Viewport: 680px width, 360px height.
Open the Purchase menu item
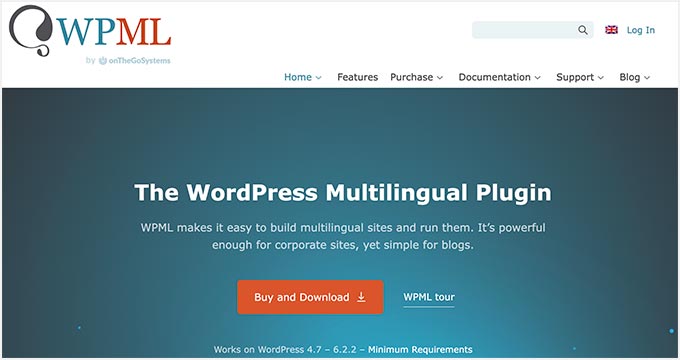pyautogui.click(x=412, y=77)
